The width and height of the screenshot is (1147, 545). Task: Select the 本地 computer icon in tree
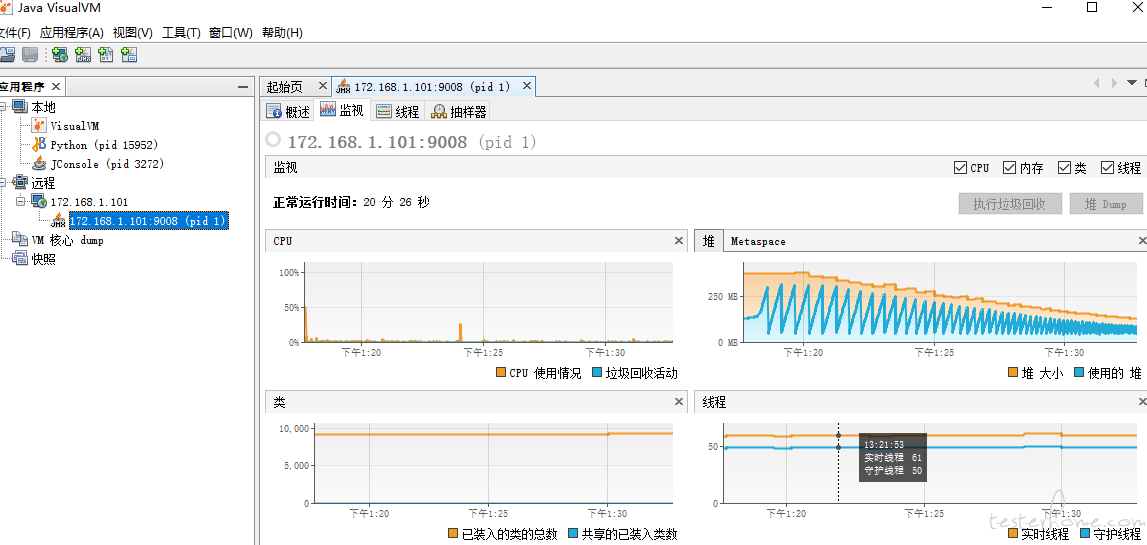click(20, 107)
